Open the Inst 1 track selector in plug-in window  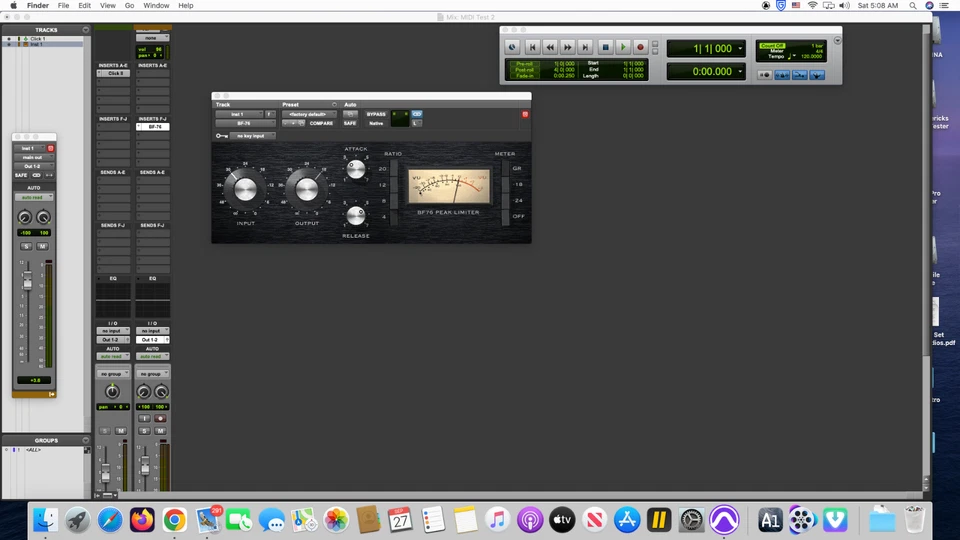[239, 114]
